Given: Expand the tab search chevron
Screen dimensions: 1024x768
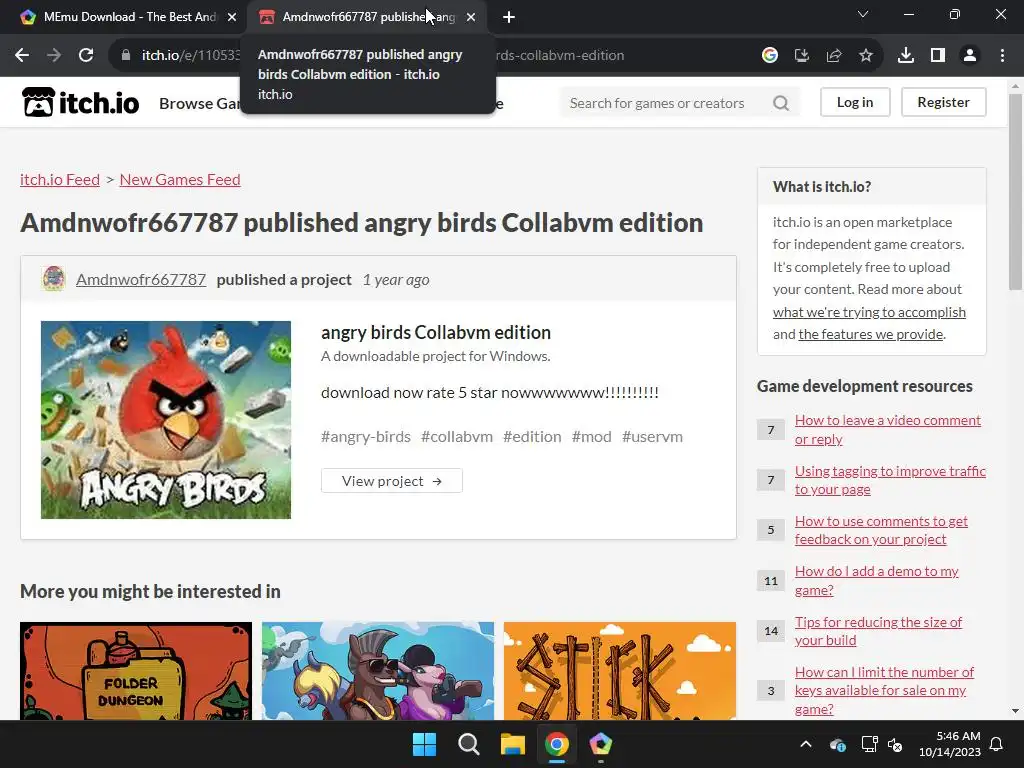Looking at the screenshot, I should (x=863, y=14).
